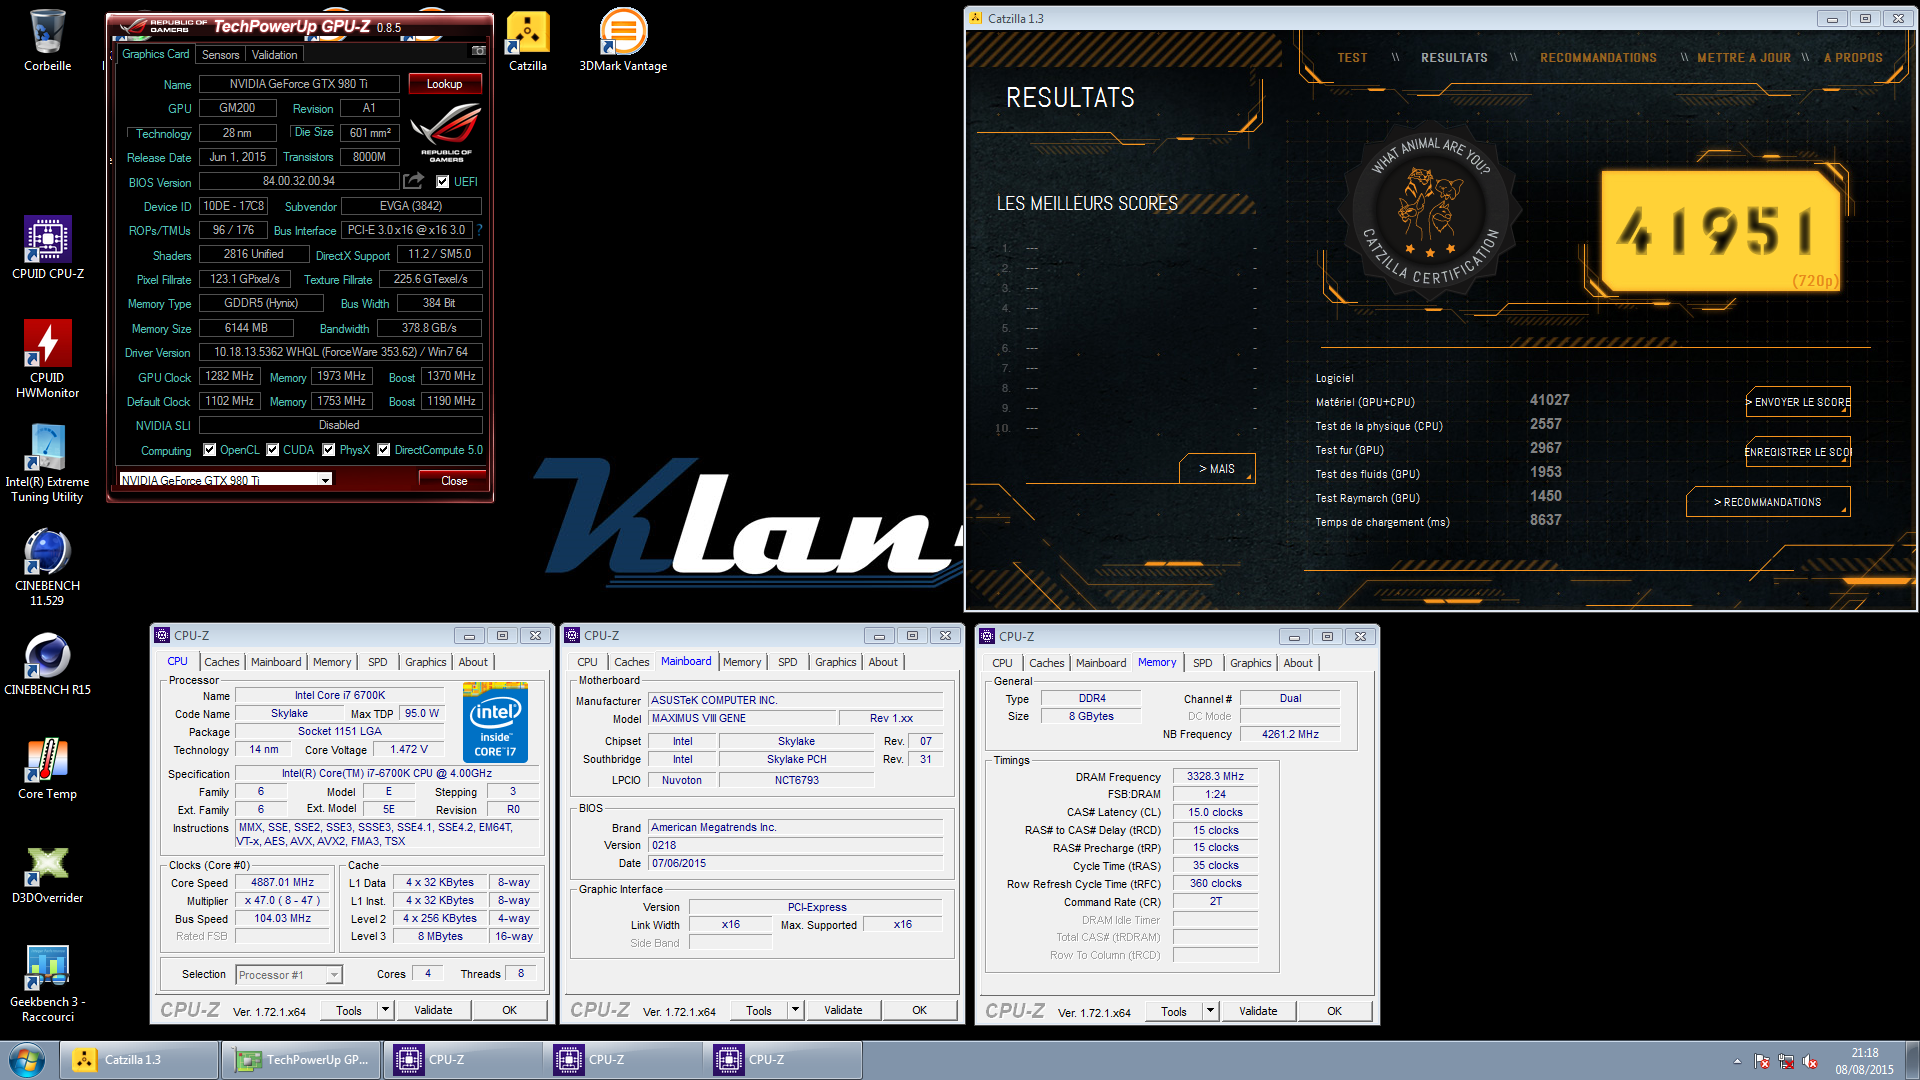
Task: Open Caches tab in first CPU-Z window
Action: click(x=221, y=662)
